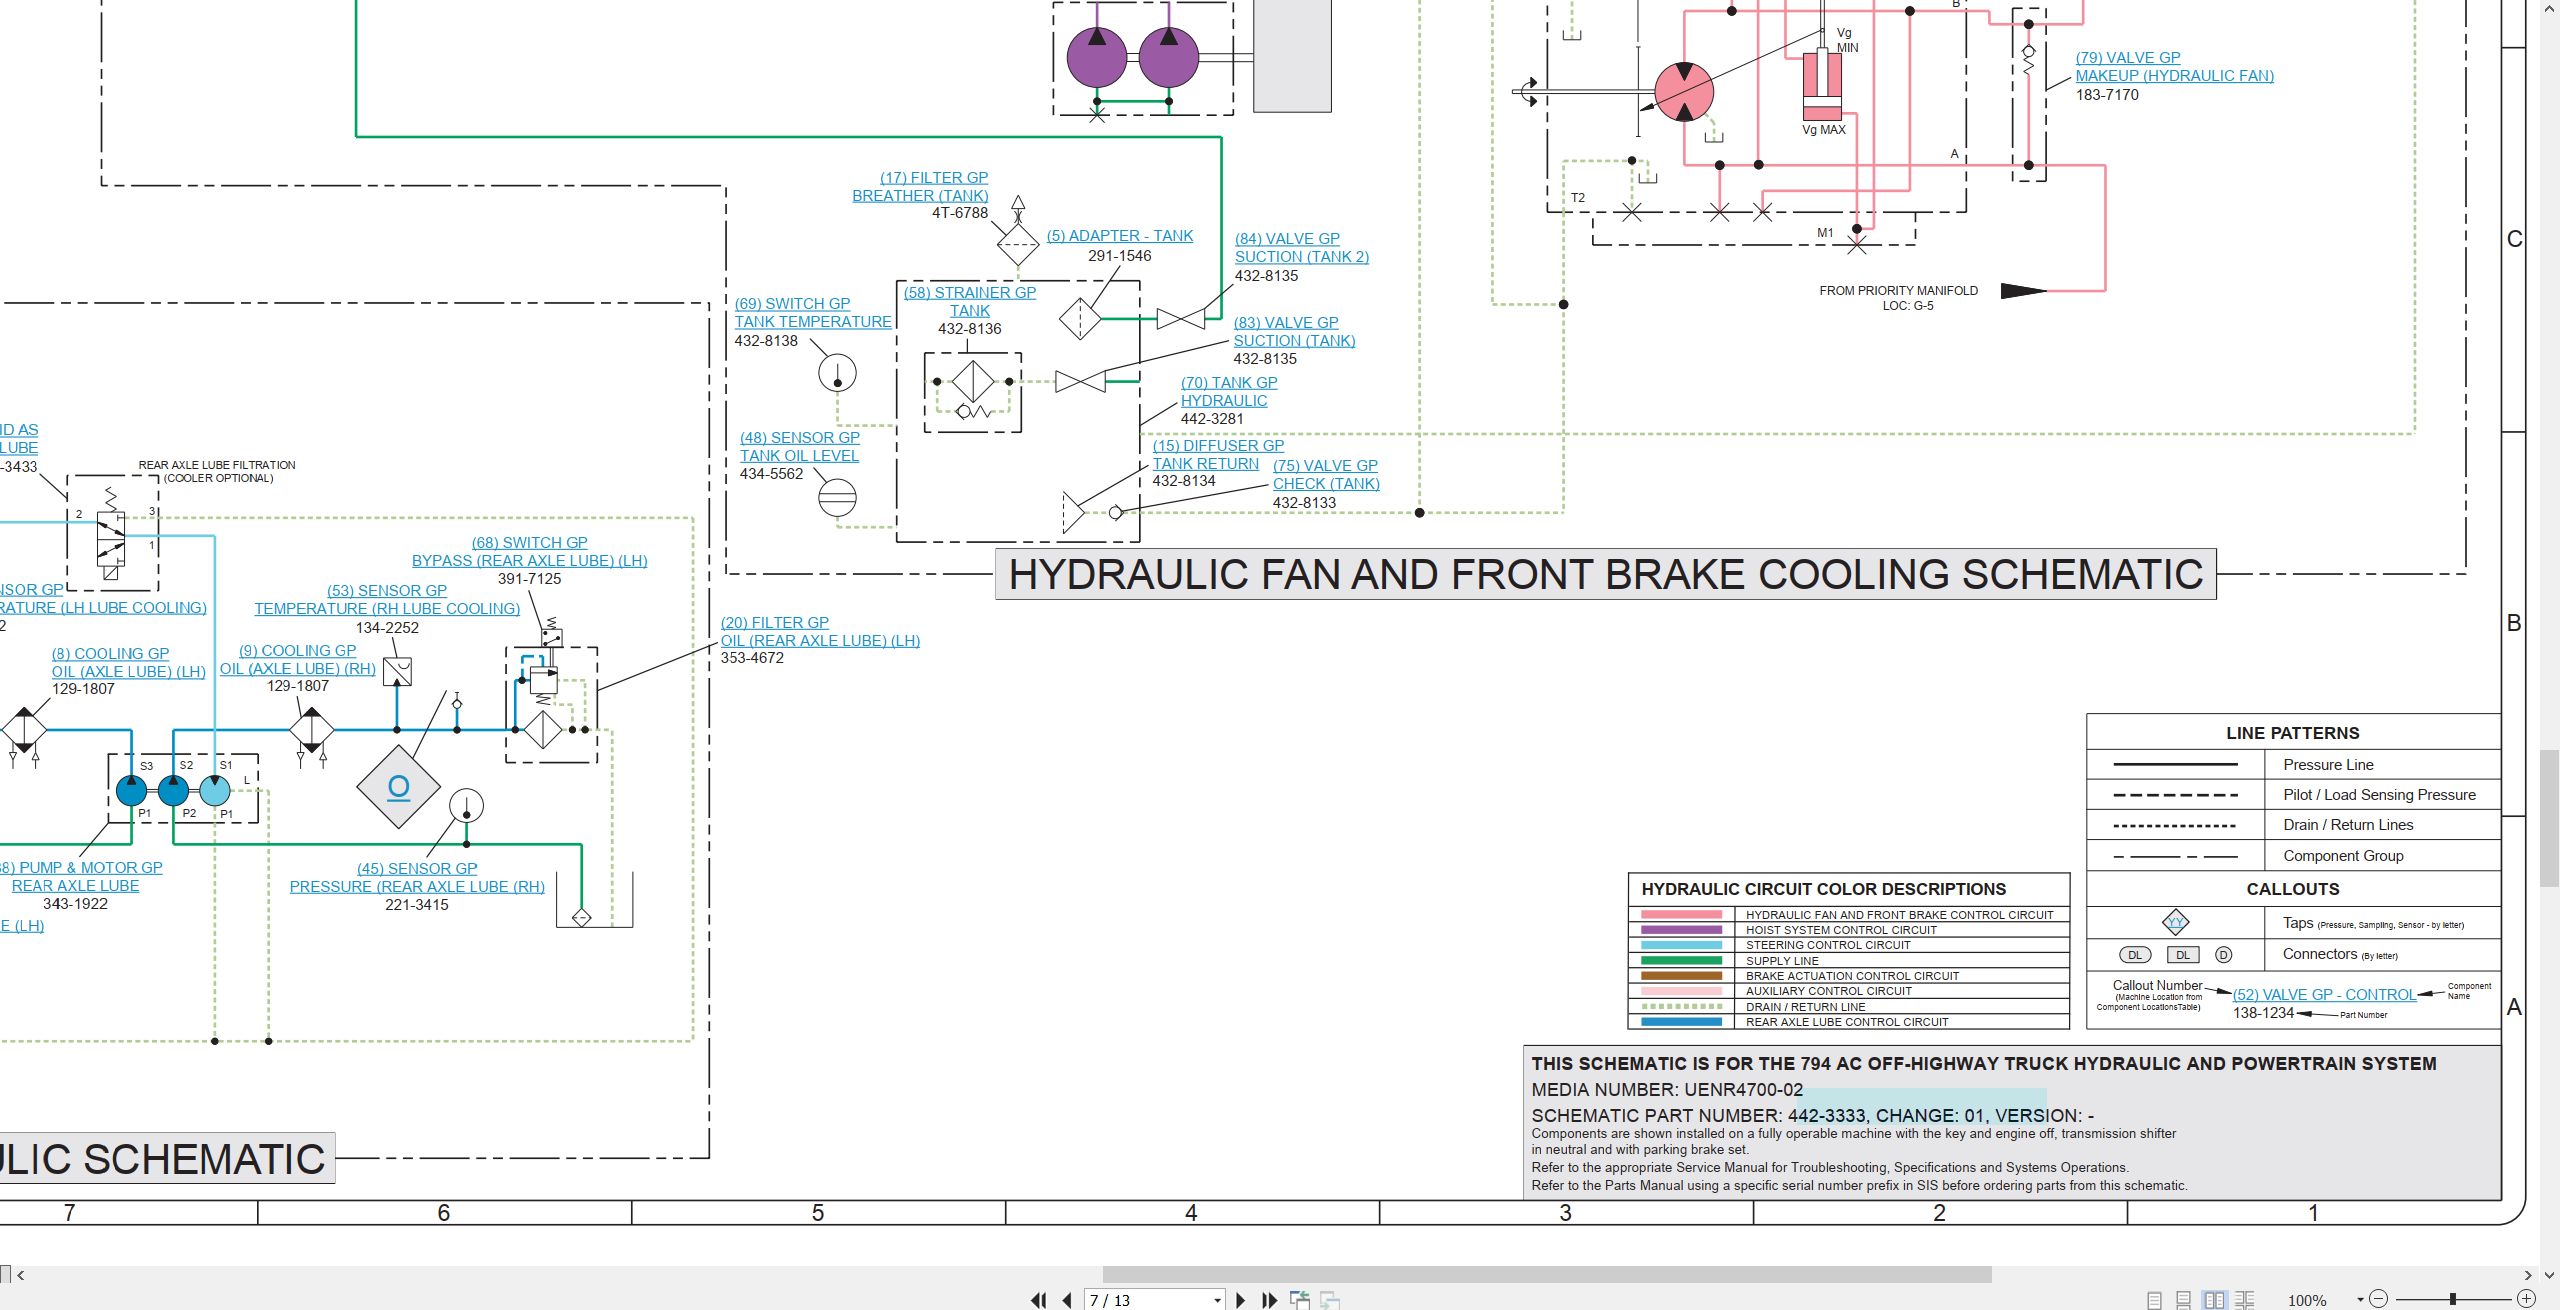Image resolution: width=2560 pixels, height=1310 pixels.
Task: Open (8) COOLING GP OIL (AXLE LUBE) (LH) link
Action: coord(128,662)
